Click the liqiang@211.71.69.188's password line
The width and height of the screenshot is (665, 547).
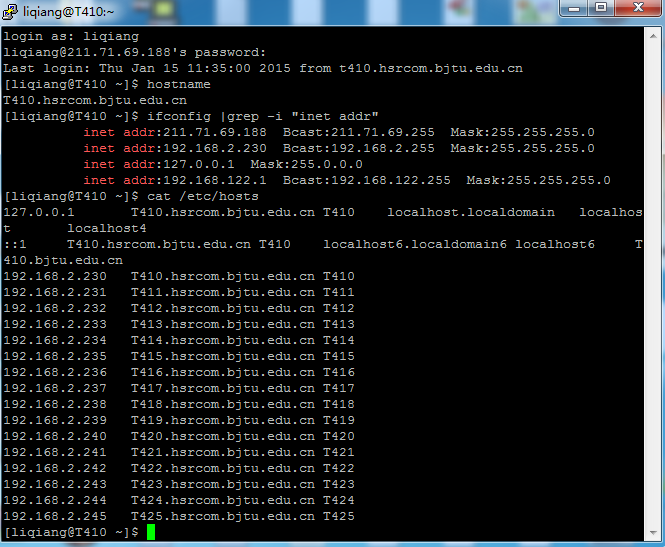pyautogui.click(x=134, y=53)
